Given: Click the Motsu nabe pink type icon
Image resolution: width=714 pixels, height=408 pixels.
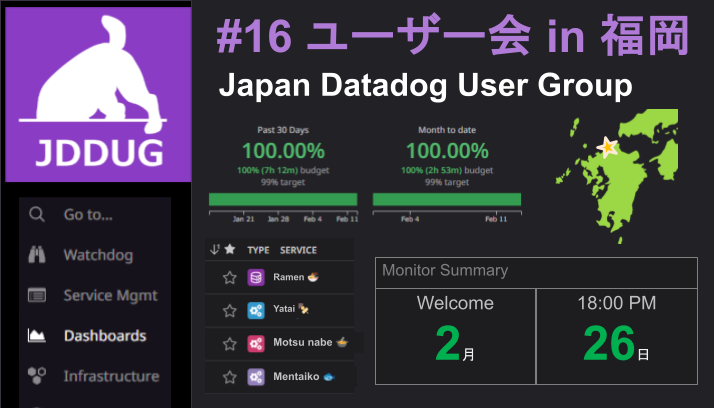Looking at the screenshot, I should click(256, 343).
